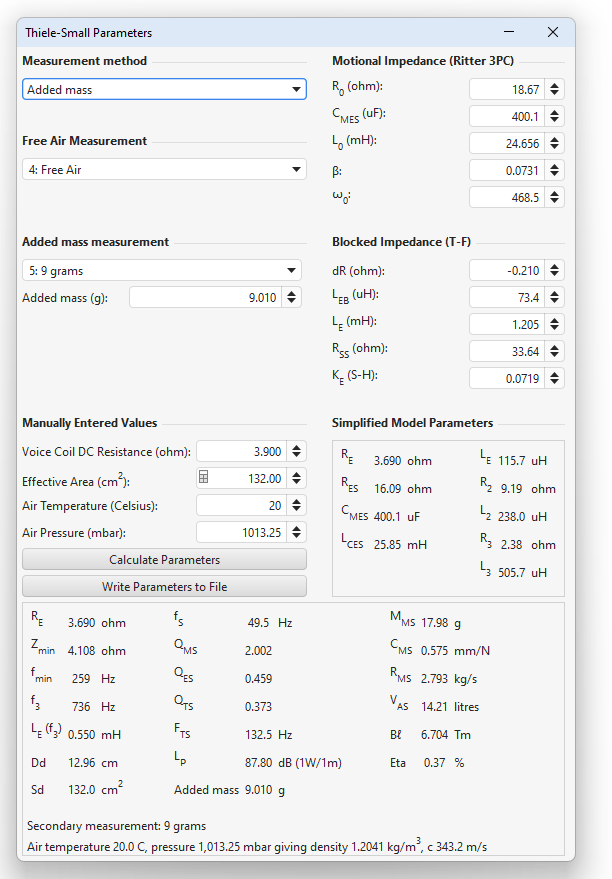Viewport: 612px width, 879px height.
Task: Click the RSS (ohm) spinner arrows
Action: (x=554, y=351)
